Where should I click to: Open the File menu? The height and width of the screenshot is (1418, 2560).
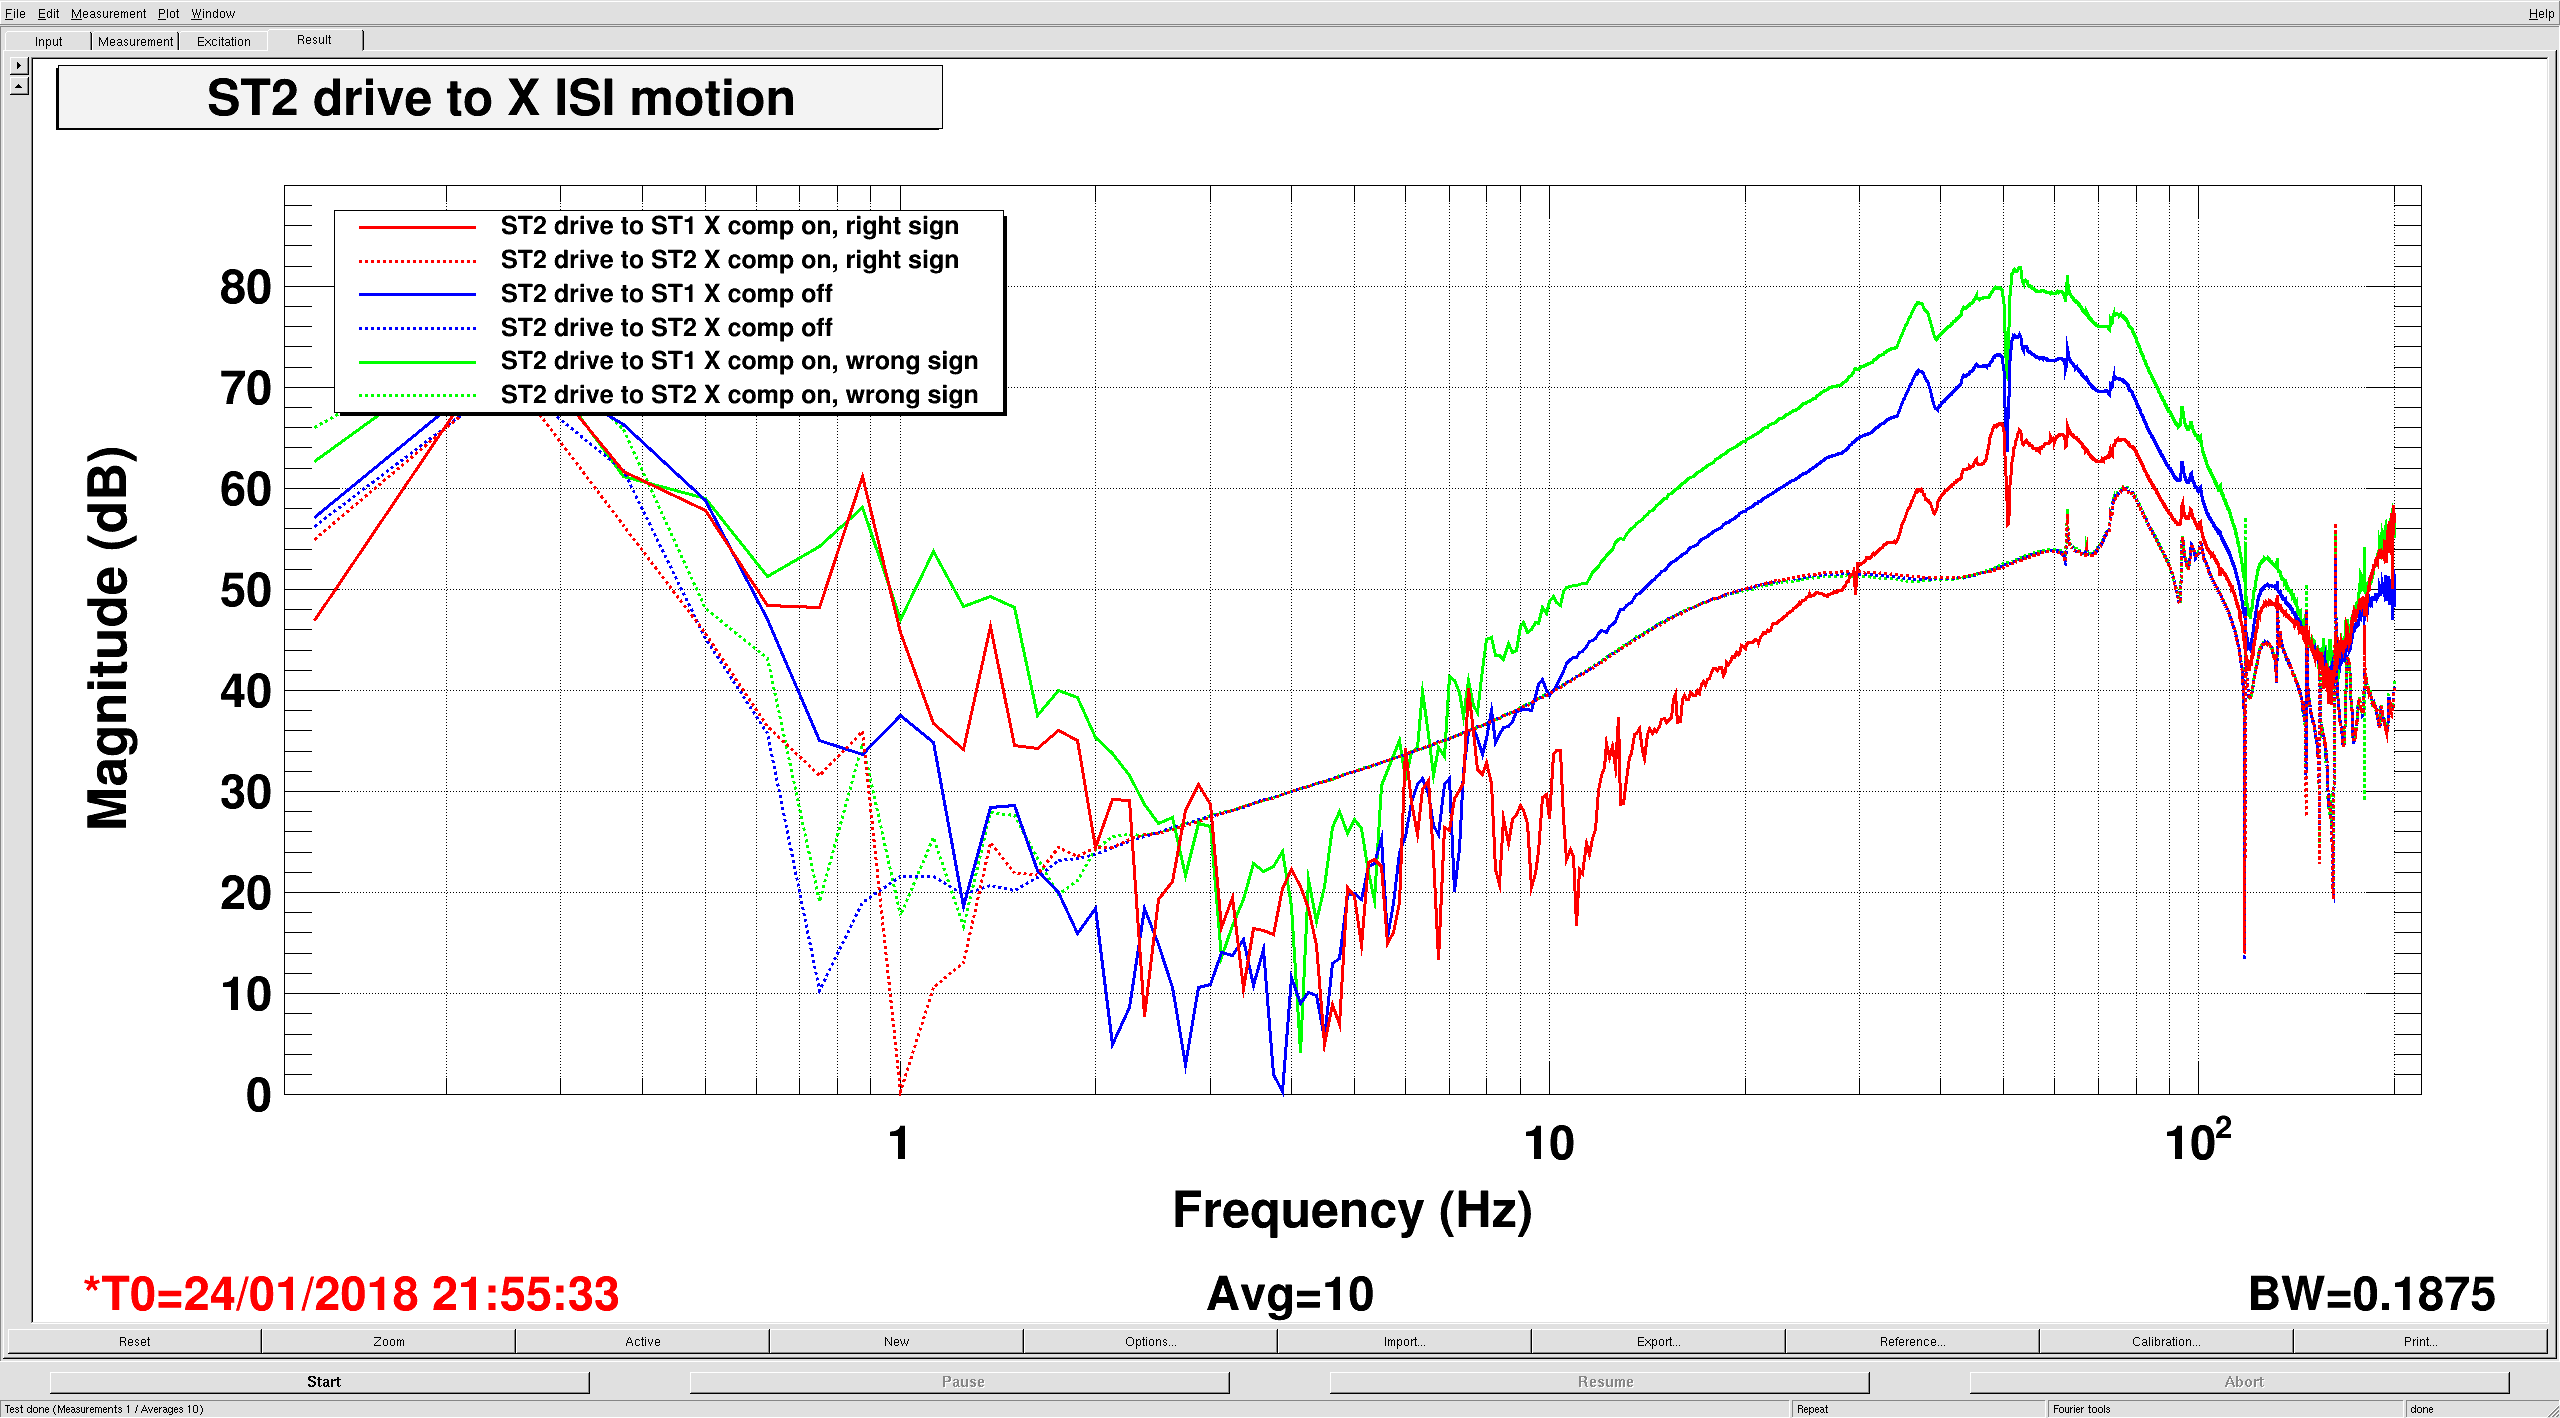pyautogui.click(x=15, y=13)
